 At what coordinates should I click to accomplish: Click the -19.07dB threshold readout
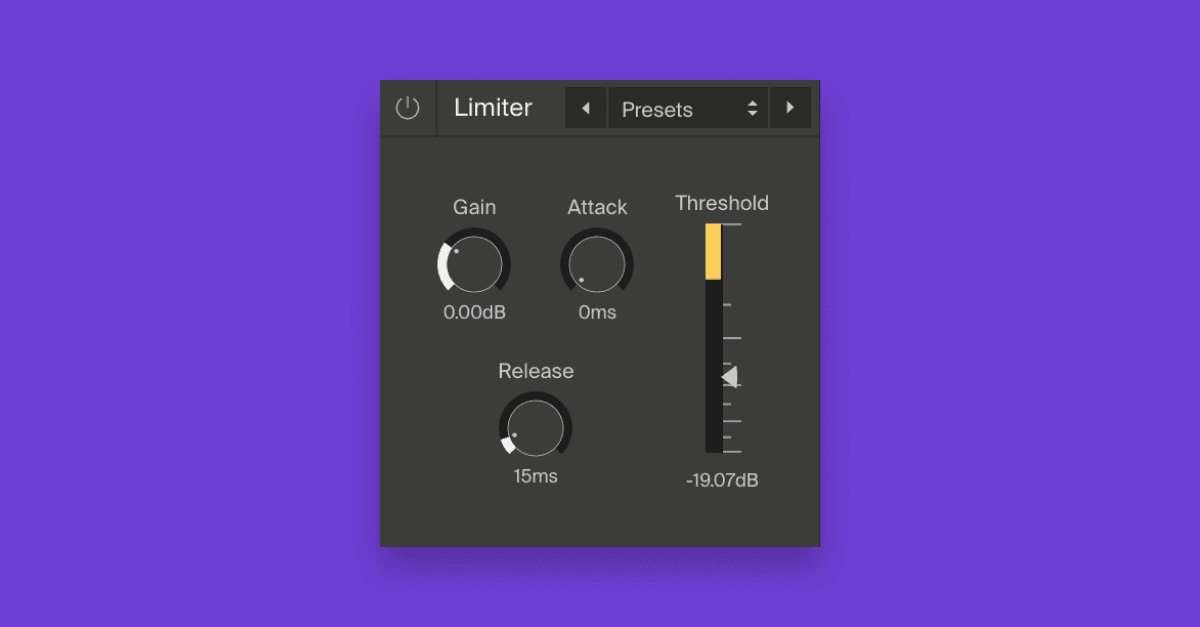click(722, 480)
